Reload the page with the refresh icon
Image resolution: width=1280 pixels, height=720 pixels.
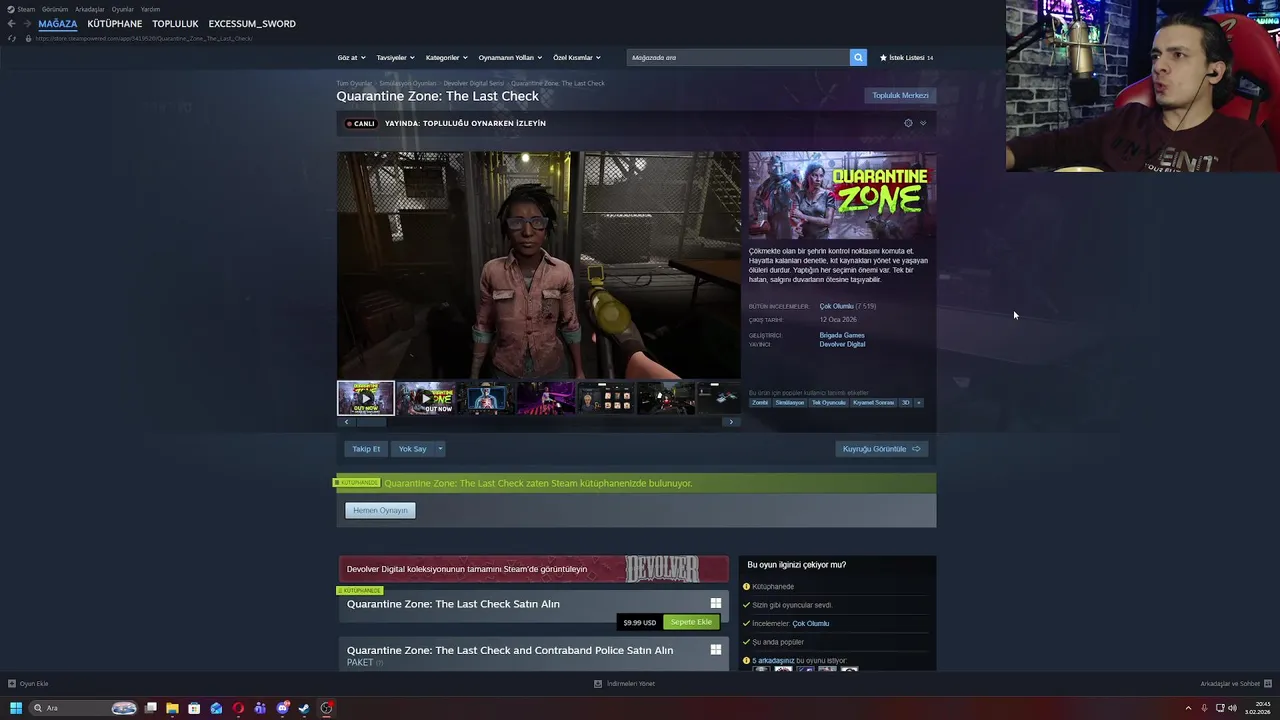coord(12,38)
